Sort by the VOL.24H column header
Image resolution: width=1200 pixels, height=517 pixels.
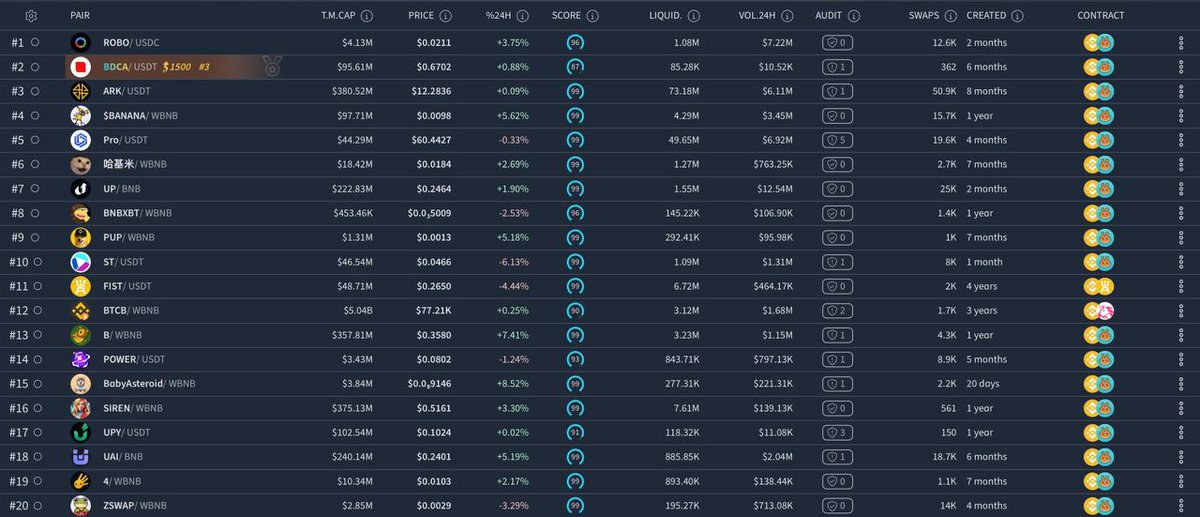click(759, 16)
